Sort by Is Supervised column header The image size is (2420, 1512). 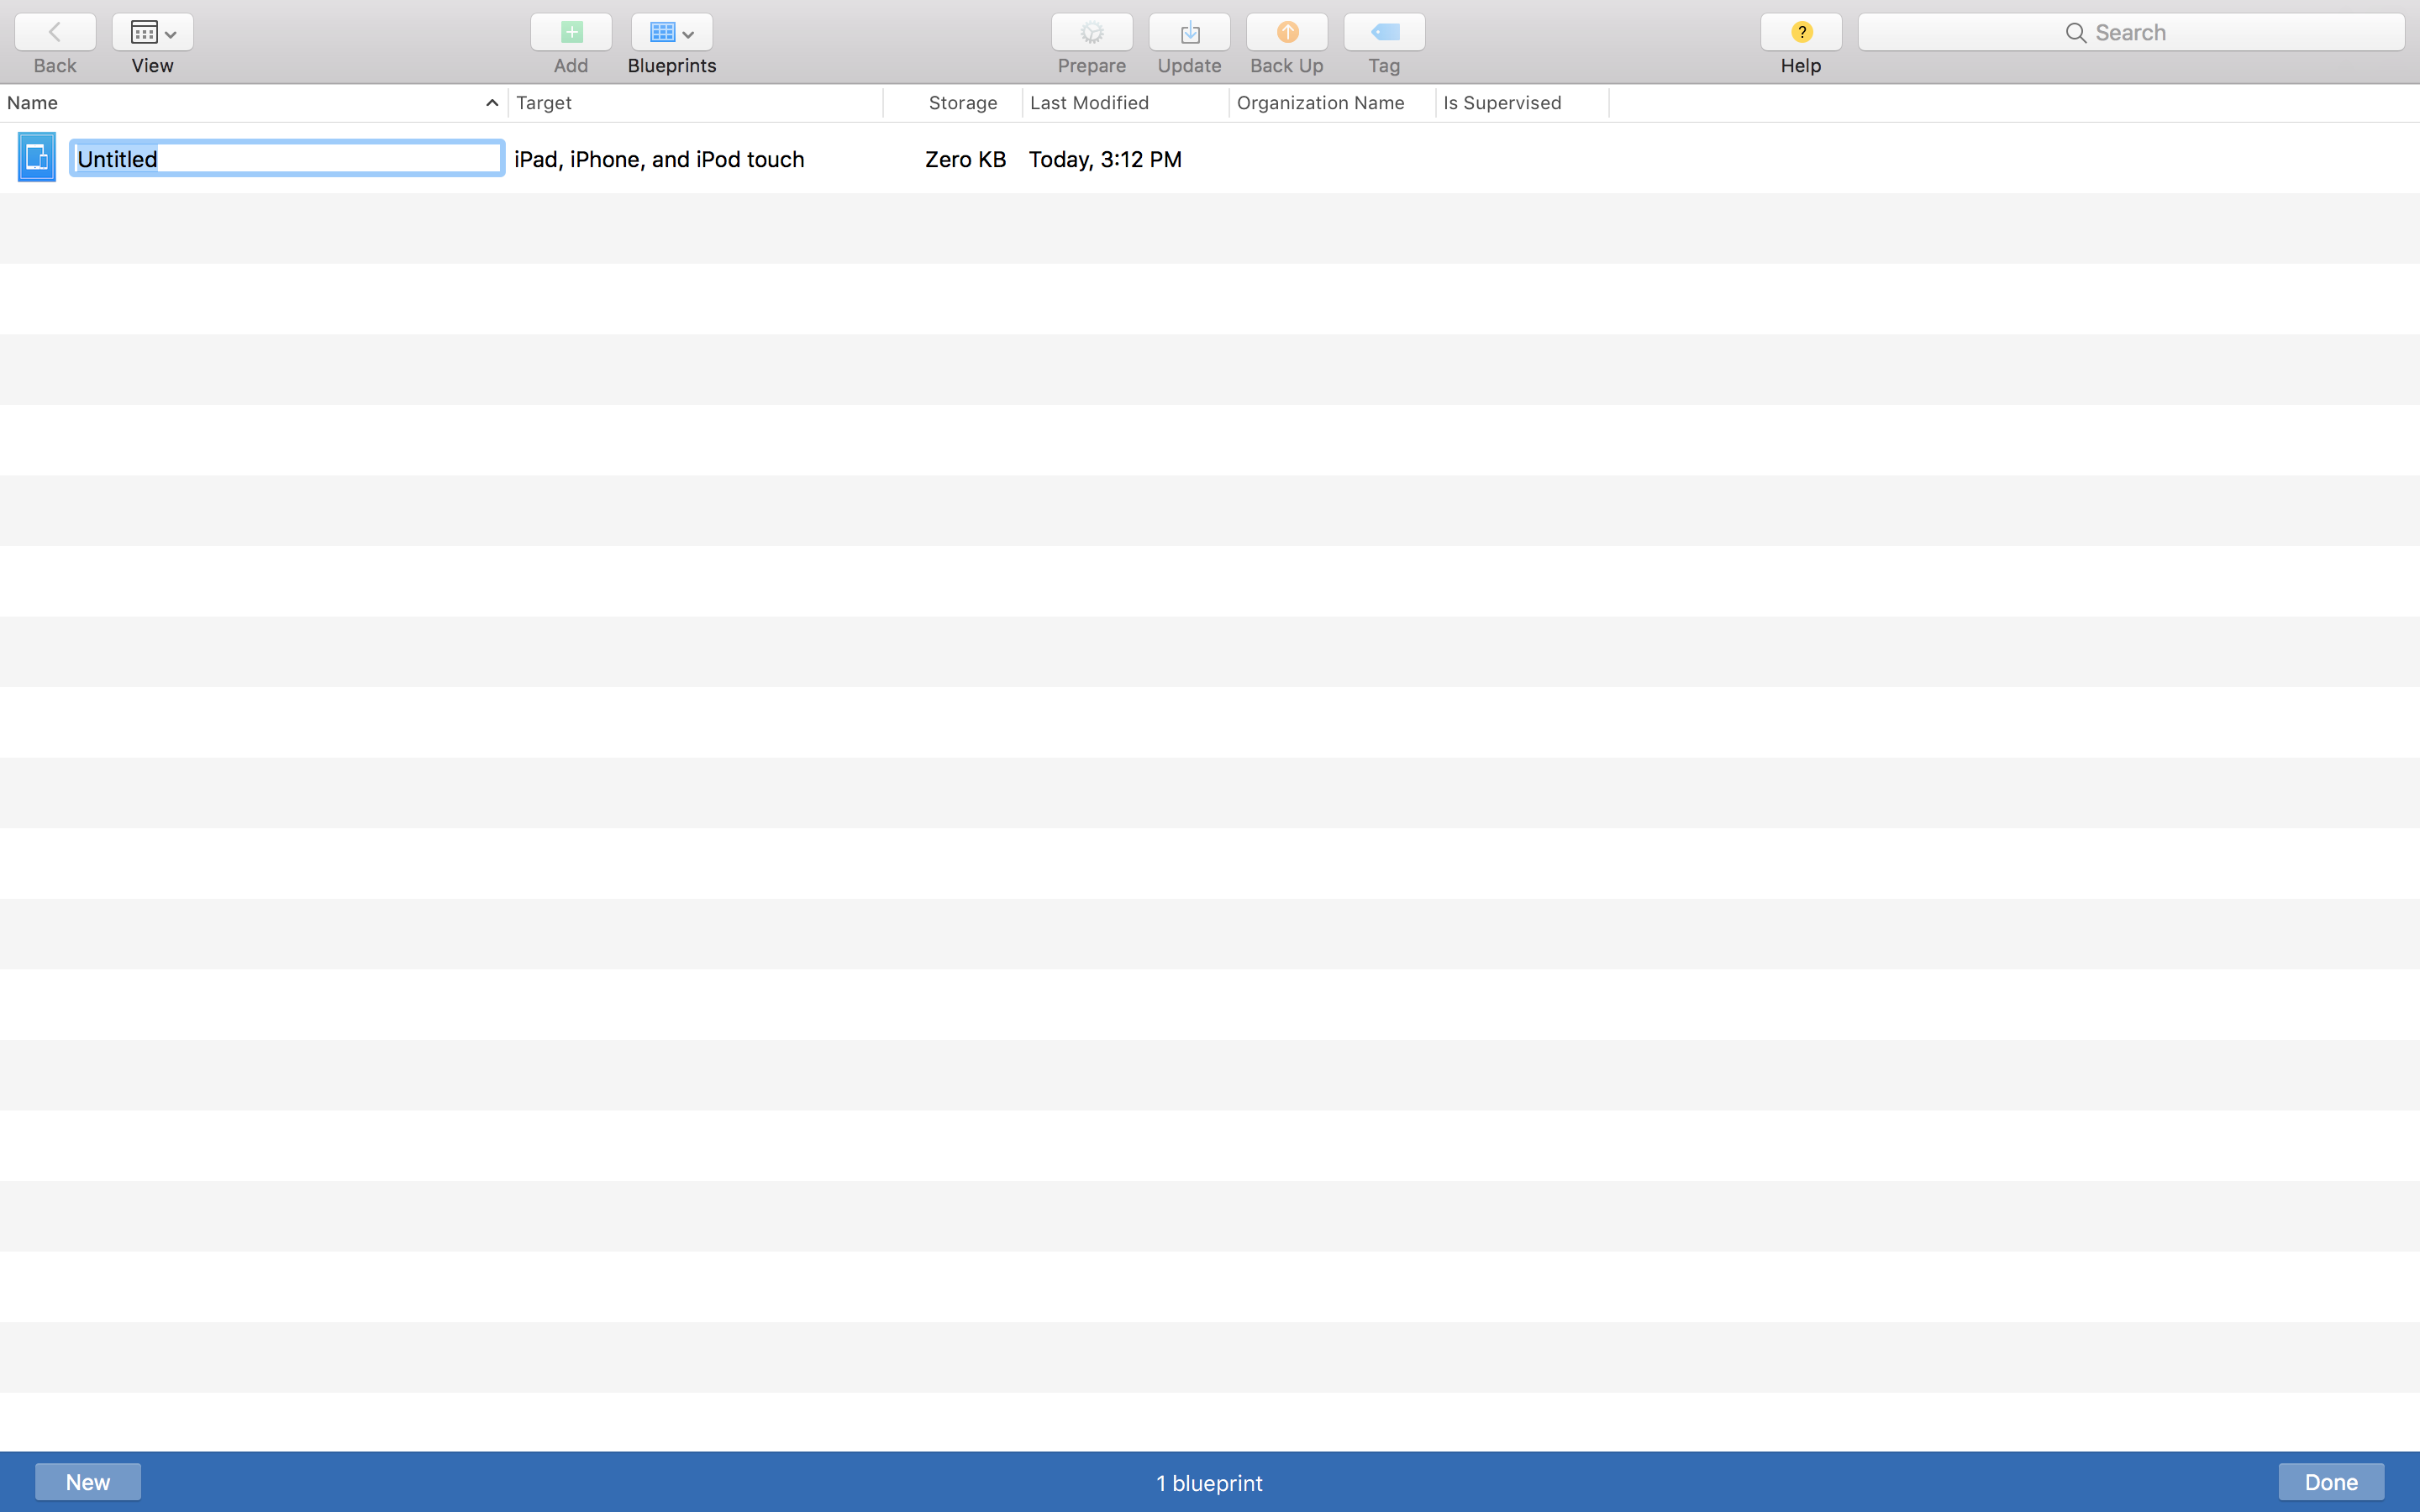coord(1501,103)
